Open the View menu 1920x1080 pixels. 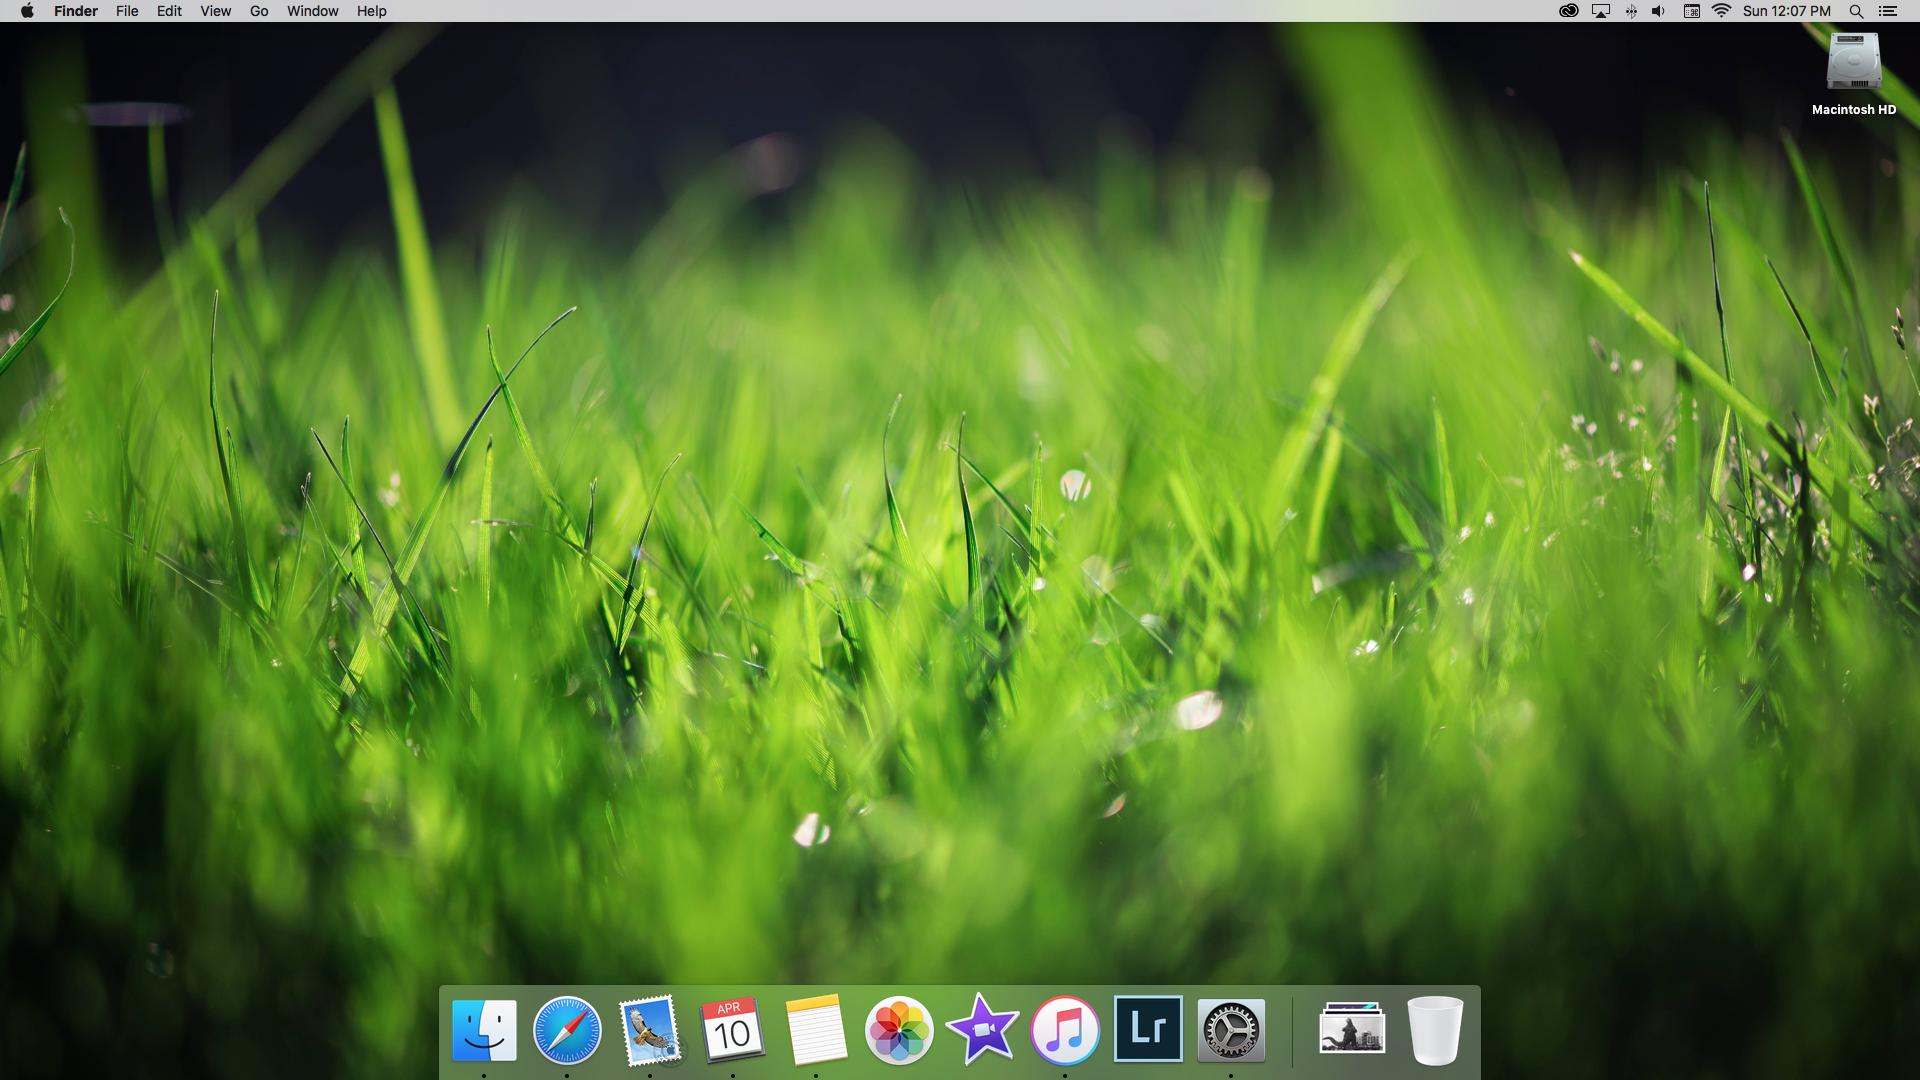[215, 11]
